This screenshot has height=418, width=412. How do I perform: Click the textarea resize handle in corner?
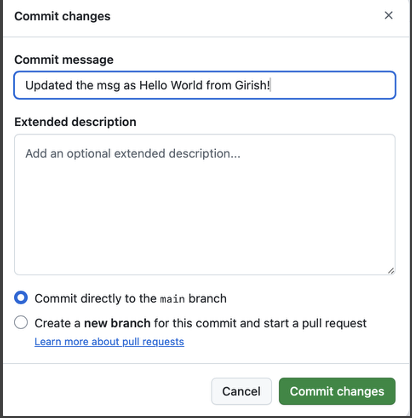coord(391,271)
